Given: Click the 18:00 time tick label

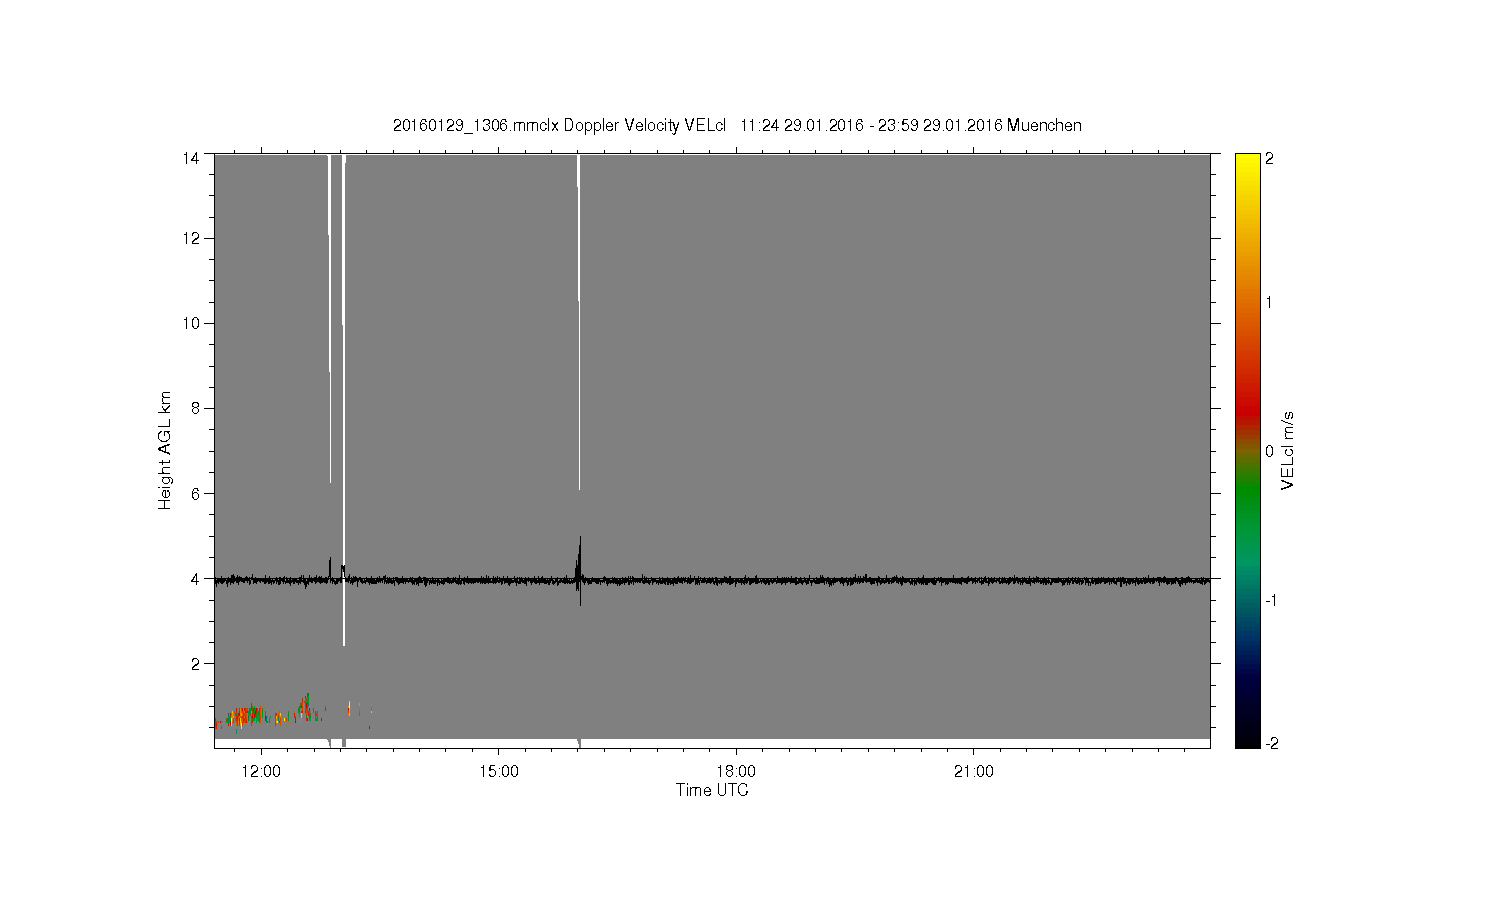Looking at the screenshot, I should coord(736,772).
